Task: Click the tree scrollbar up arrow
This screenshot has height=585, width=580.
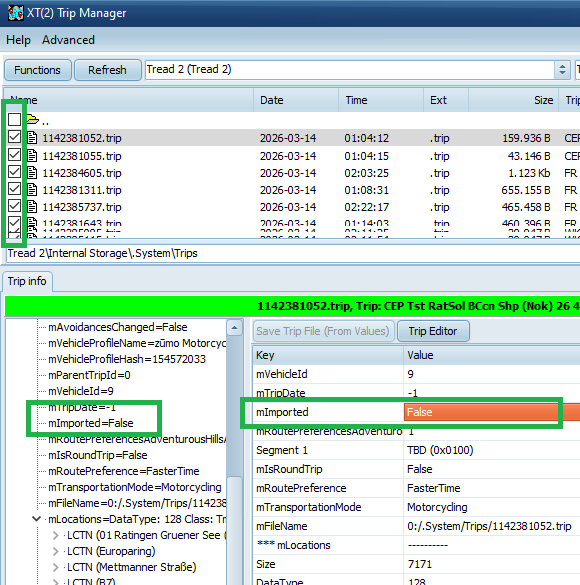Action: pos(234,328)
